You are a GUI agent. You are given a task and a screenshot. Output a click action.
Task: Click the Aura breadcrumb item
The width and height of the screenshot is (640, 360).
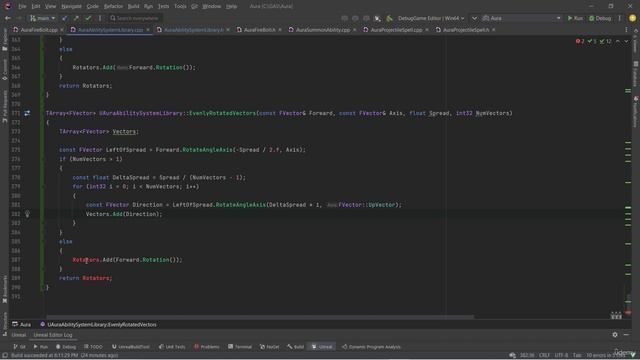click(22, 324)
